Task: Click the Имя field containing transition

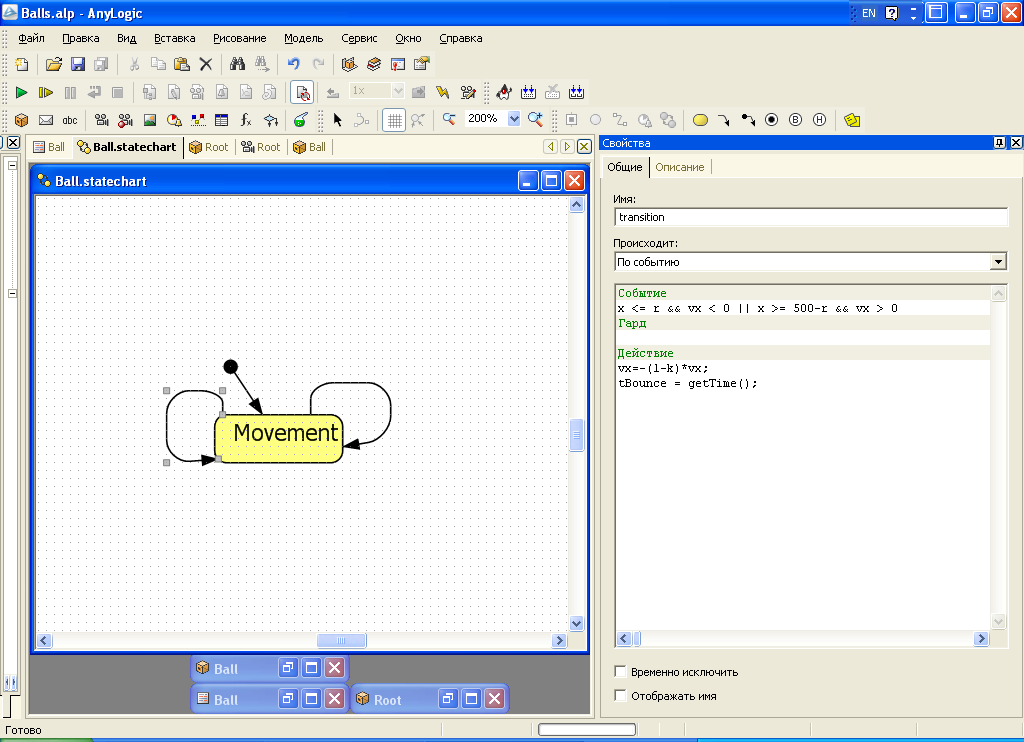Action: [810, 217]
